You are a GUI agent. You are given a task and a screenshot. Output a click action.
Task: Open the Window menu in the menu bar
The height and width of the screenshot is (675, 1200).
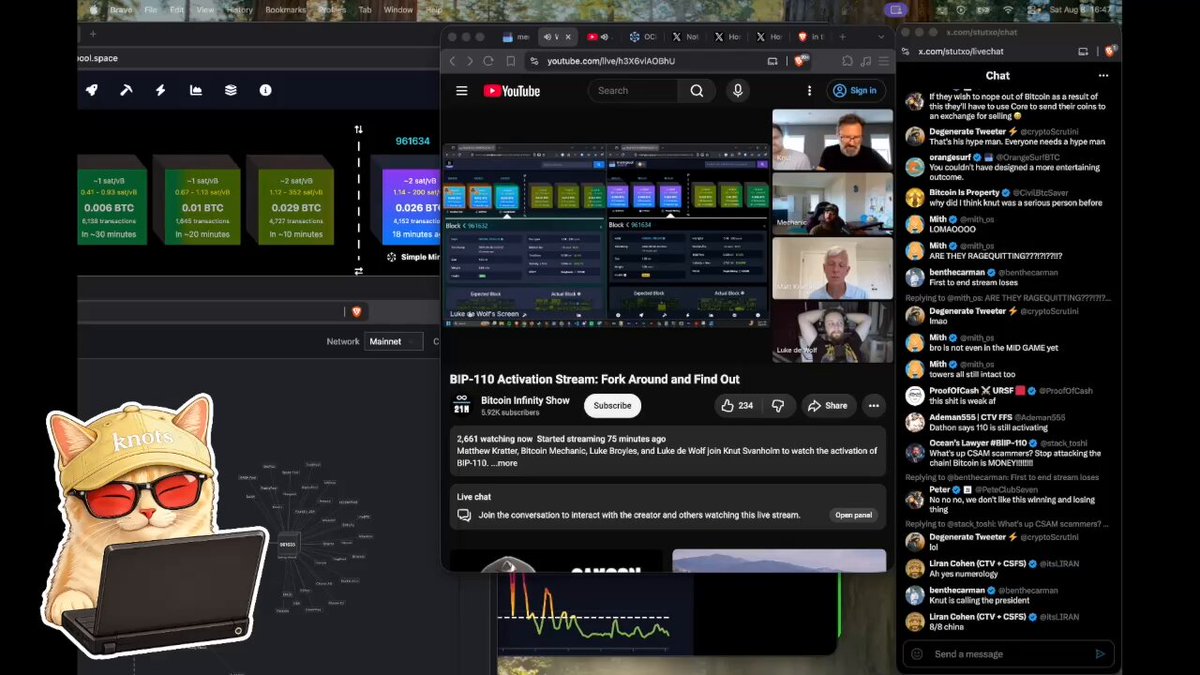point(398,10)
